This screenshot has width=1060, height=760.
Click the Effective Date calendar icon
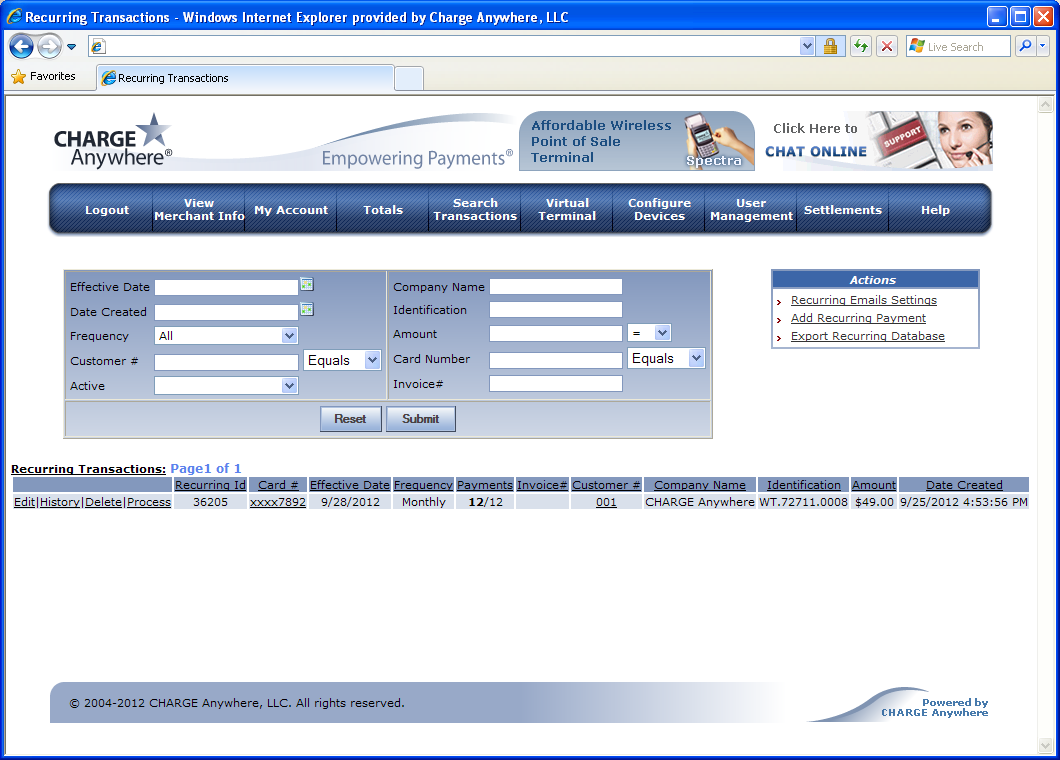click(307, 285)
